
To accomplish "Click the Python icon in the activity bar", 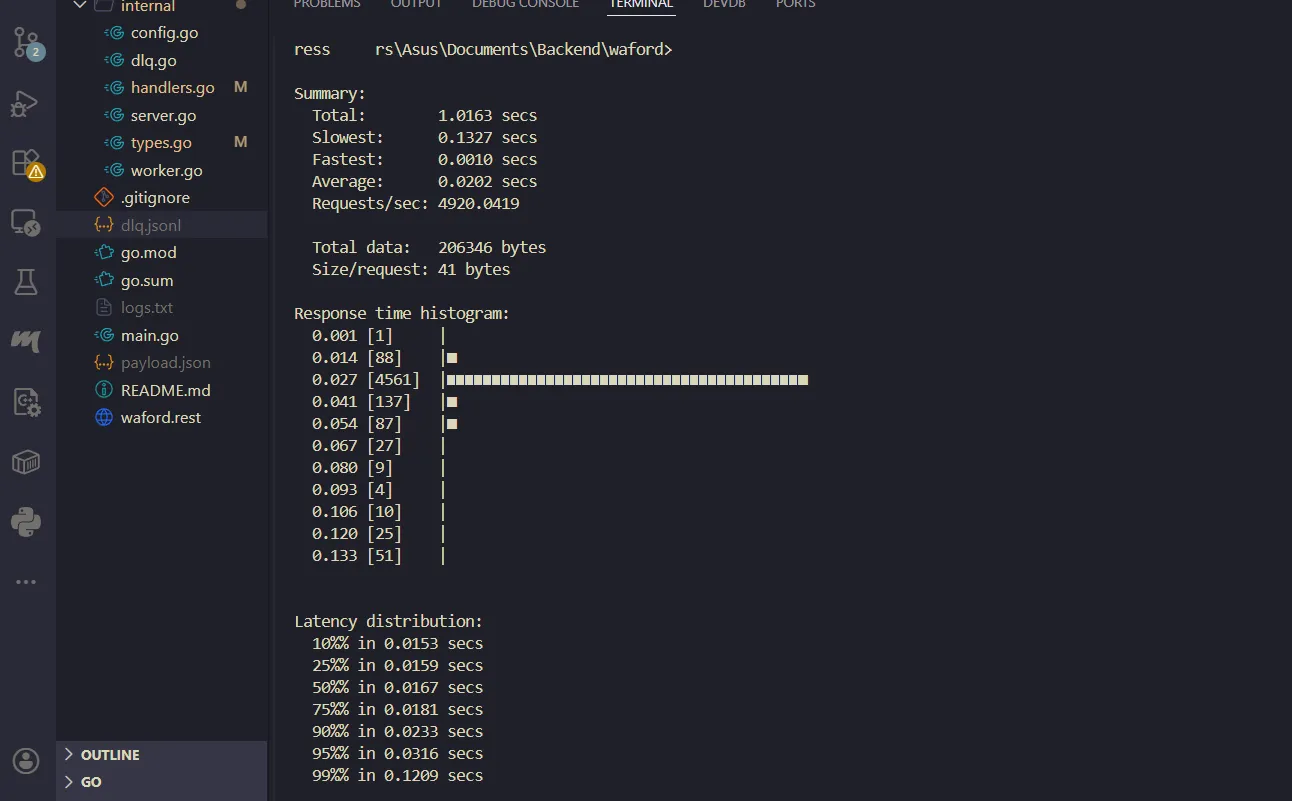I will pyautogui.click(x=26, y=522).
